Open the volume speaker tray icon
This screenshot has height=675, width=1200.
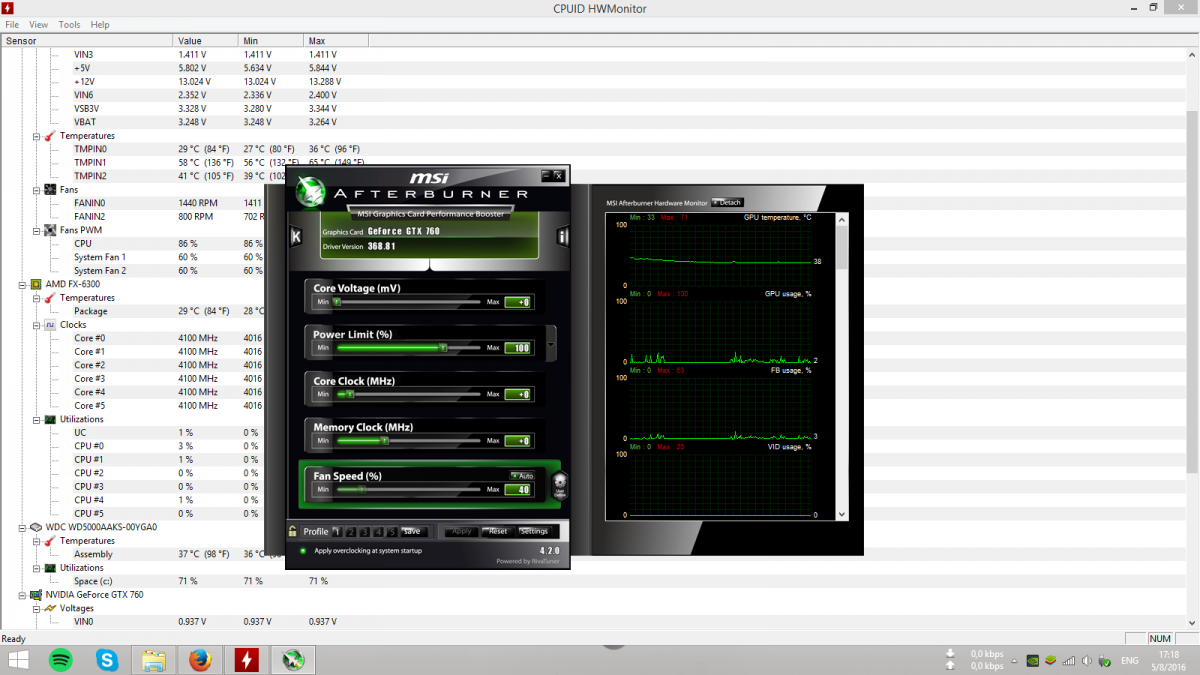(1085, 661)
